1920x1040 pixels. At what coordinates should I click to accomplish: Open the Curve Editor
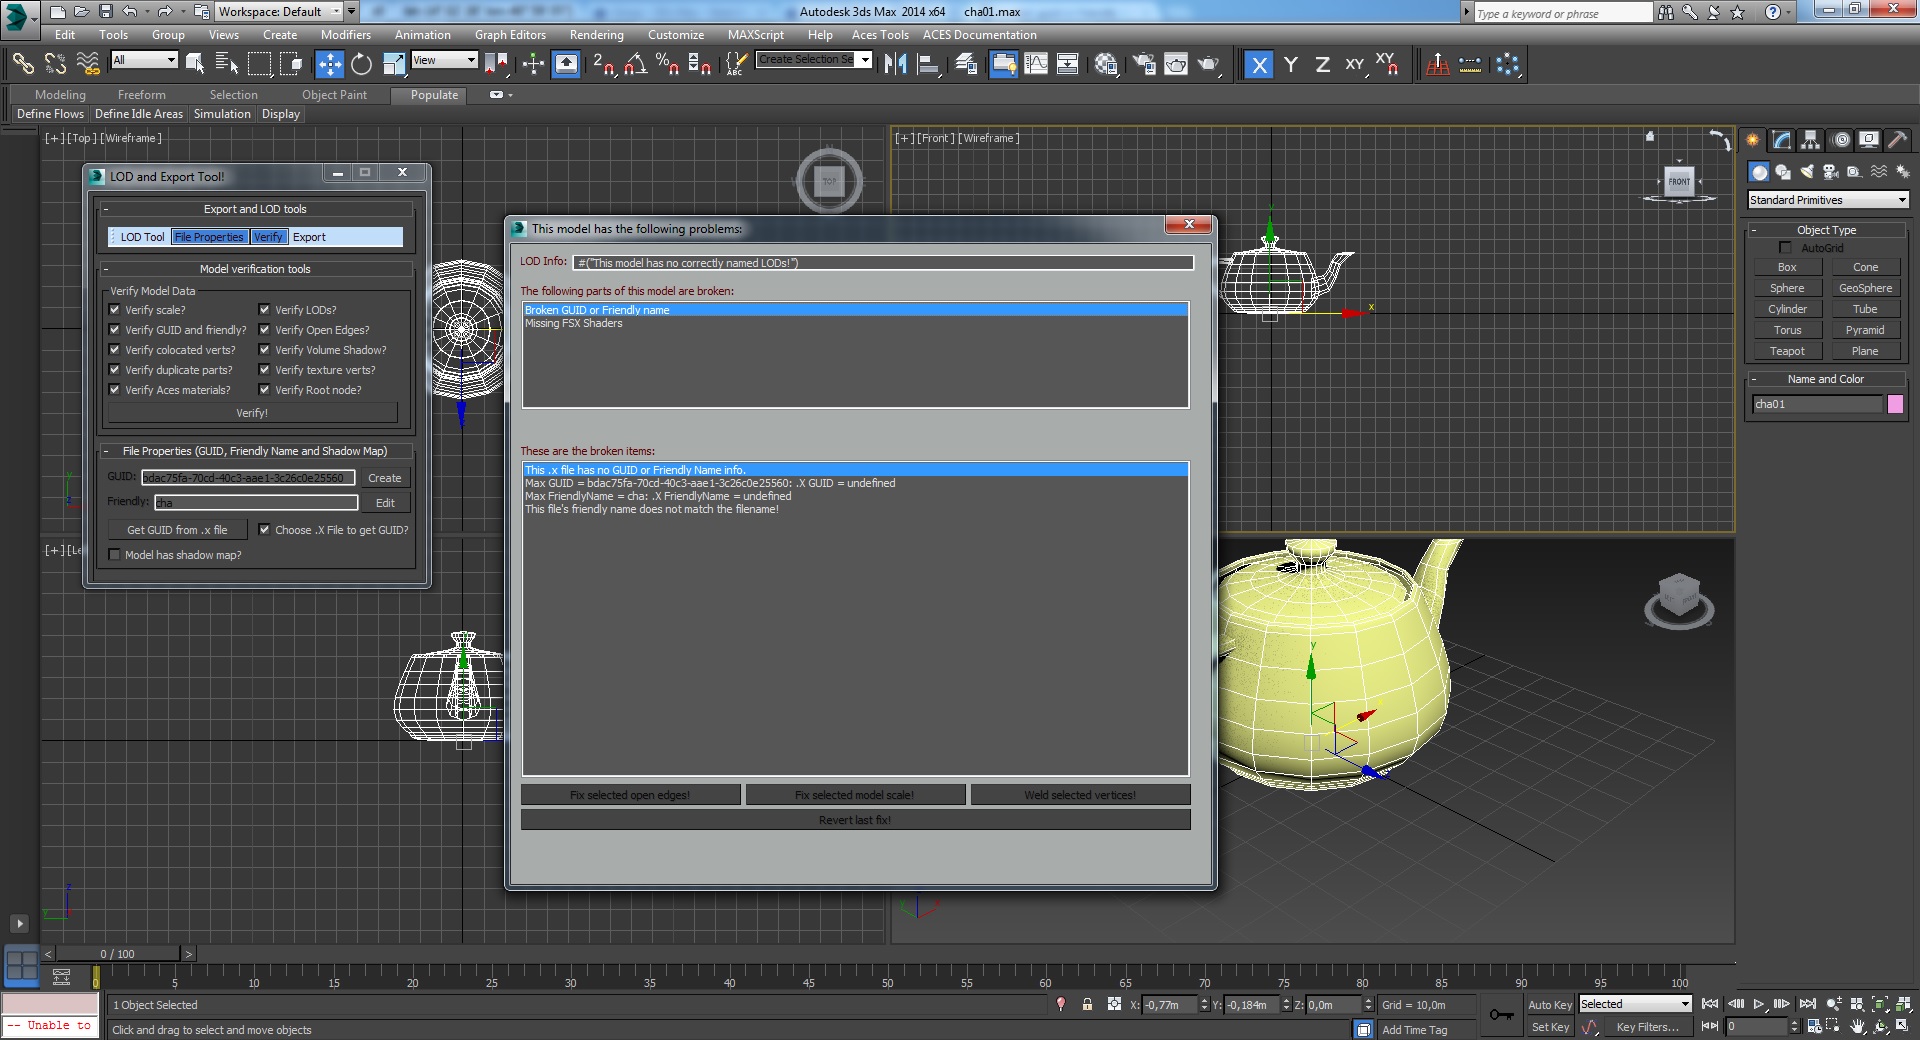[1036, 64]
